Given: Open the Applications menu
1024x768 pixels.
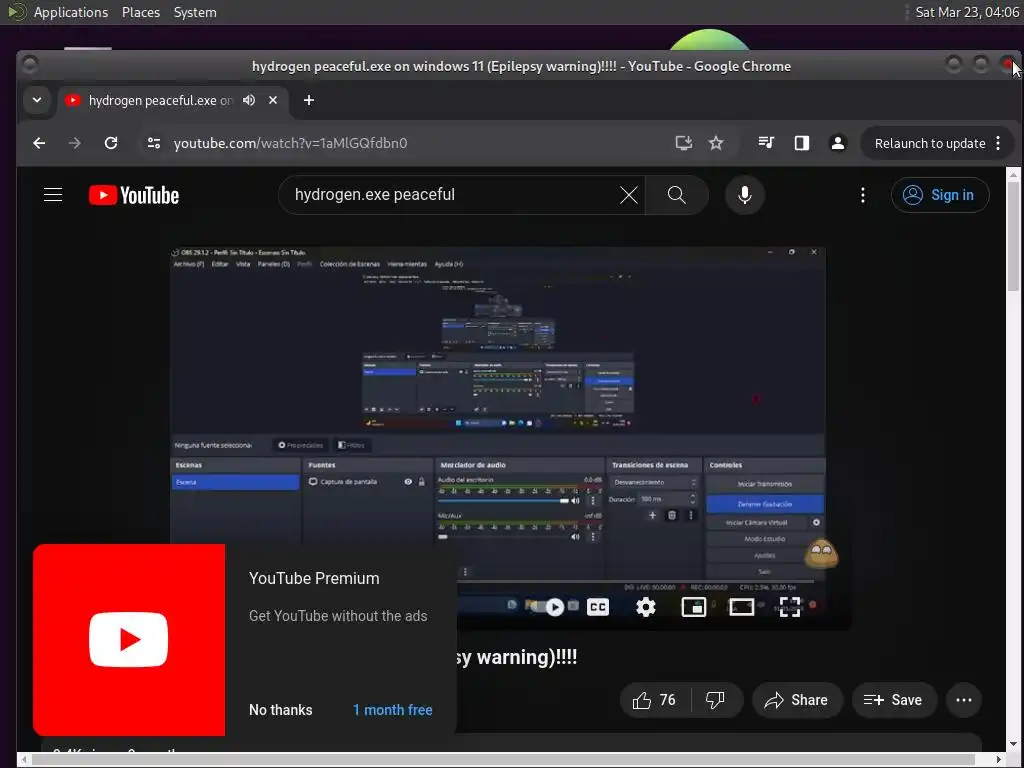Looking at the screenshot, I should pyautogui.click(x=71, y=12).
